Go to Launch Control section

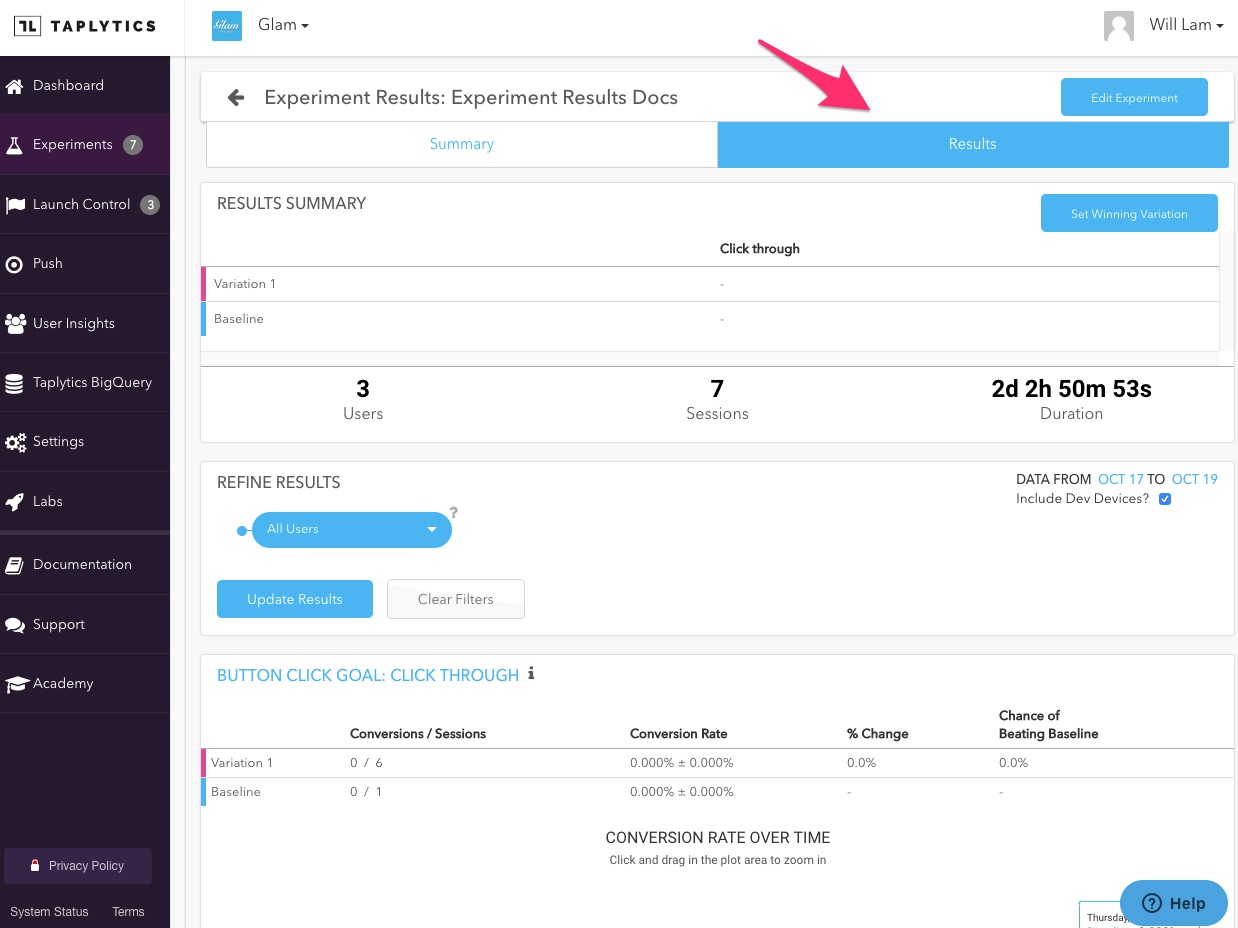pyautogui.click(x=85, y=205)
